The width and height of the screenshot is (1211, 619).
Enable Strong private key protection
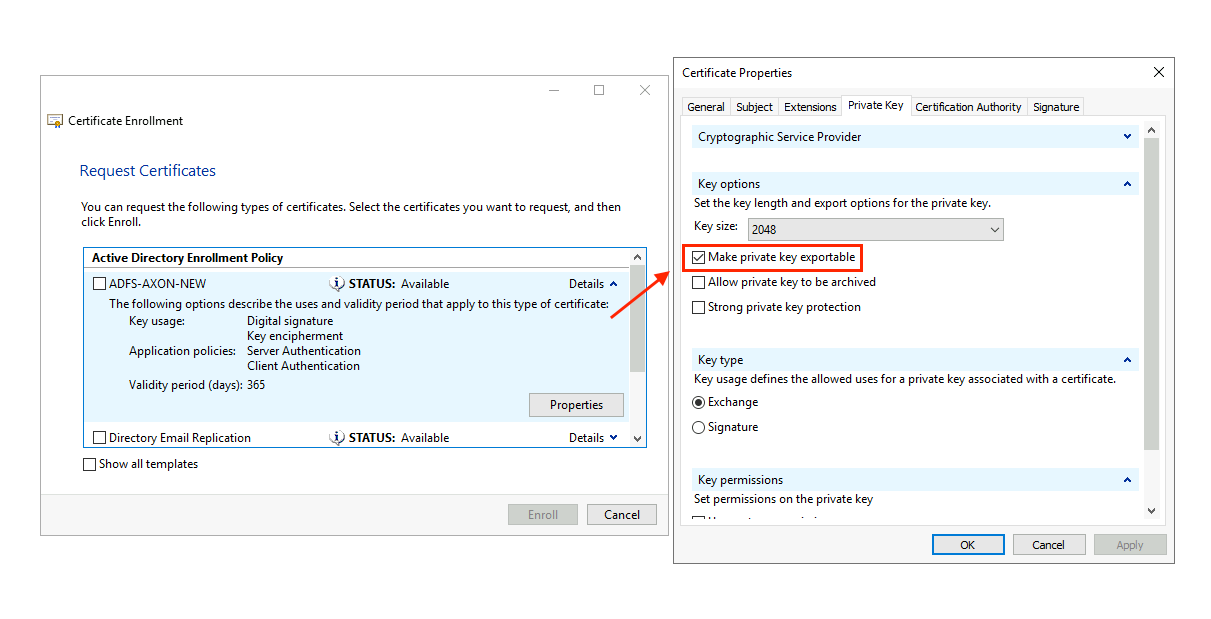[x=697, y=307]
